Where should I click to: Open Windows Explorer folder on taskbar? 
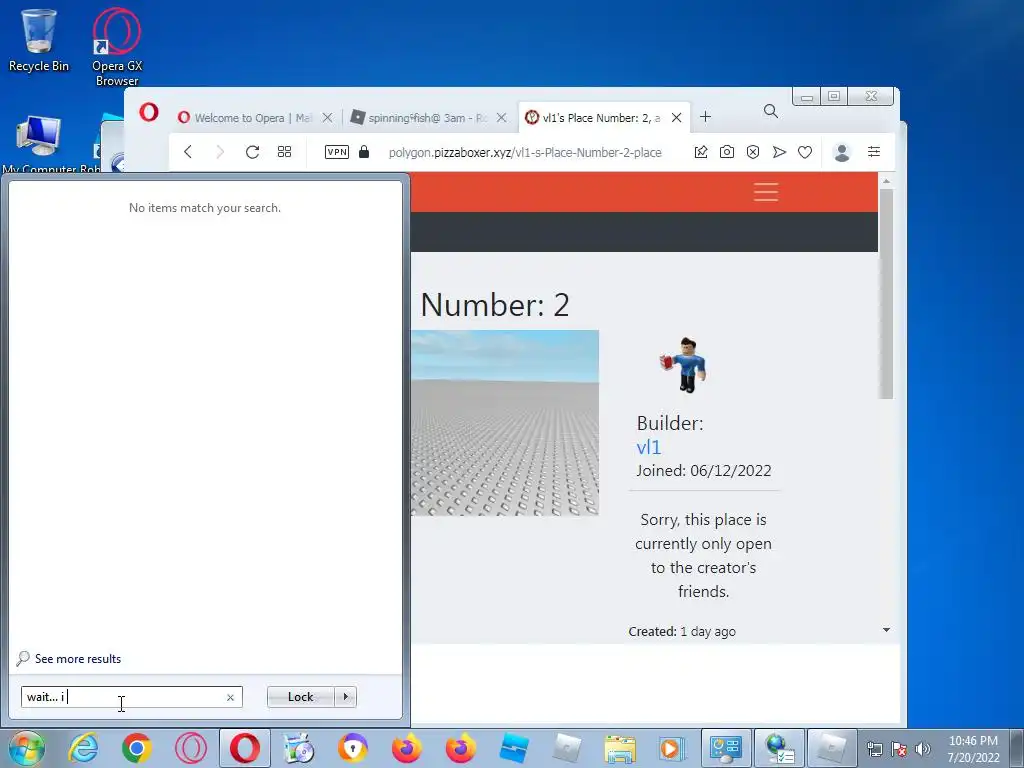[x=620, y=748]
